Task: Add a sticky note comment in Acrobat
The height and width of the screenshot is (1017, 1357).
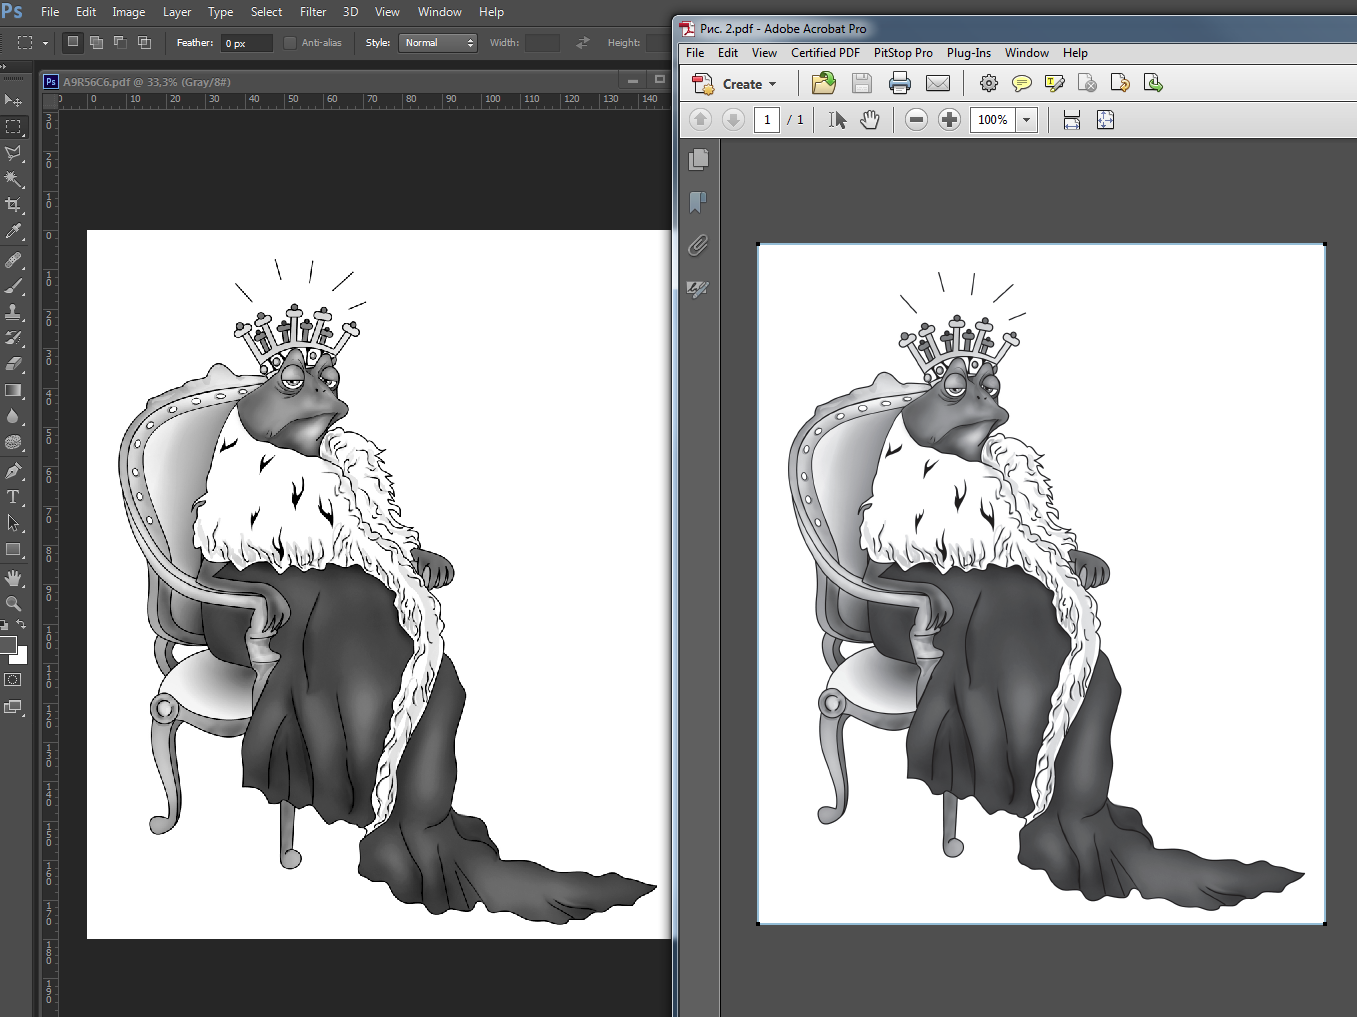Action: pos(1021,83)
